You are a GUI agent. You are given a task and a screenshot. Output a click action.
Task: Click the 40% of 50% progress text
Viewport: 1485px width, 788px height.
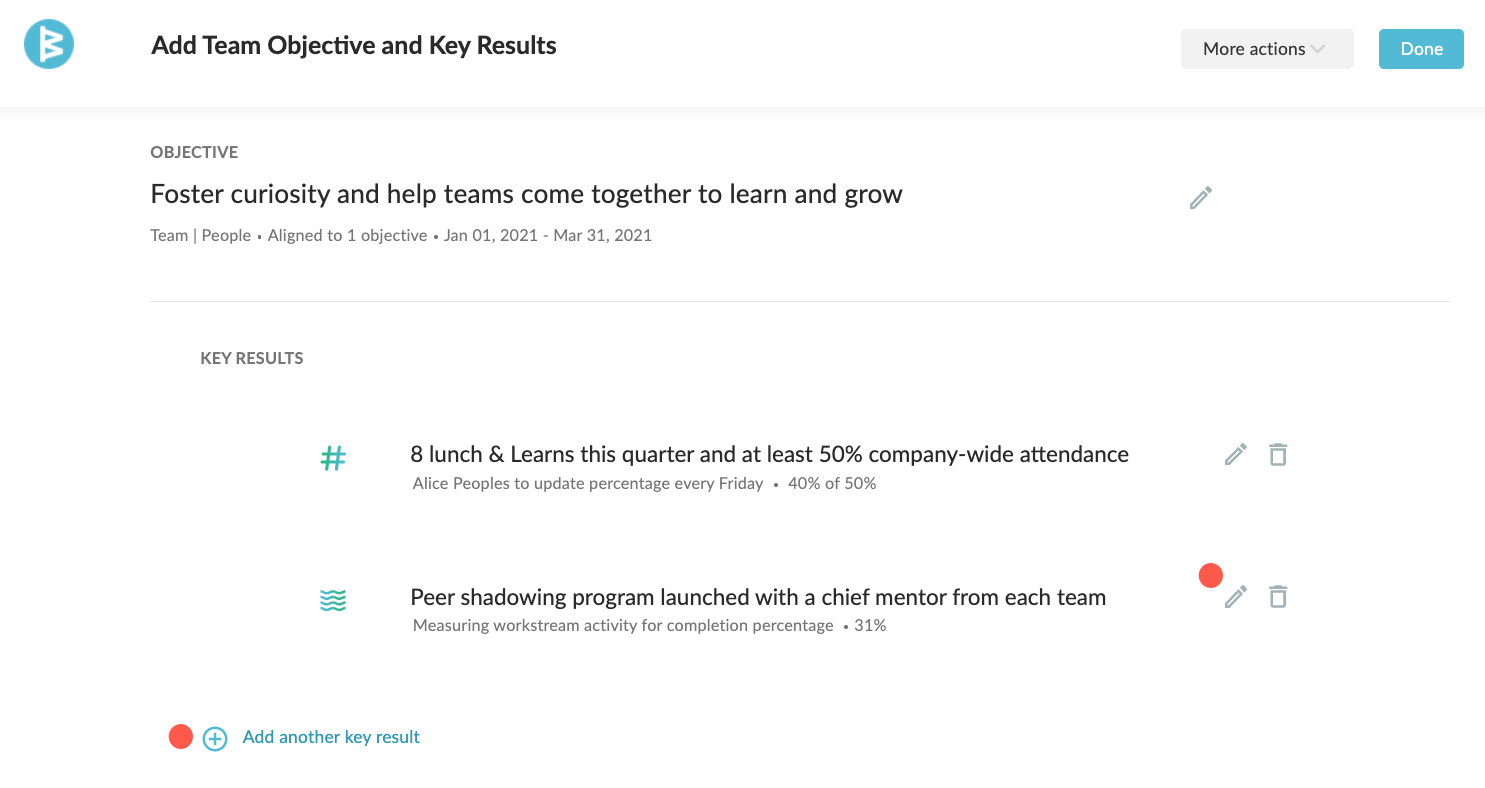pyautogui.click(x=832, y=484)
